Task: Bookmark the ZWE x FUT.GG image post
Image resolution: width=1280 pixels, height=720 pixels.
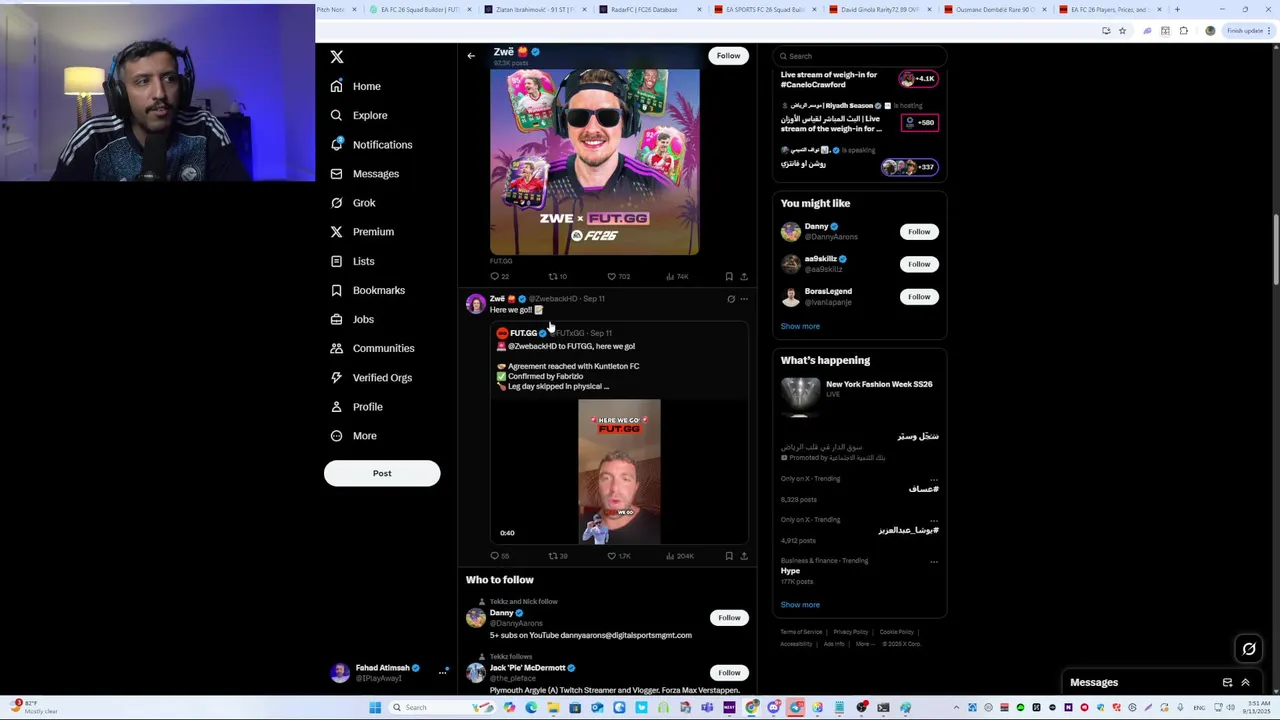Action: pos(729,276)
